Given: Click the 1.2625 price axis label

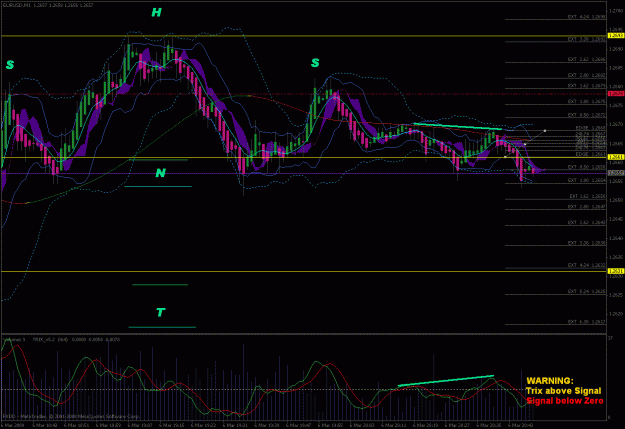Looking at the screenshot, I should click(616, 295).
